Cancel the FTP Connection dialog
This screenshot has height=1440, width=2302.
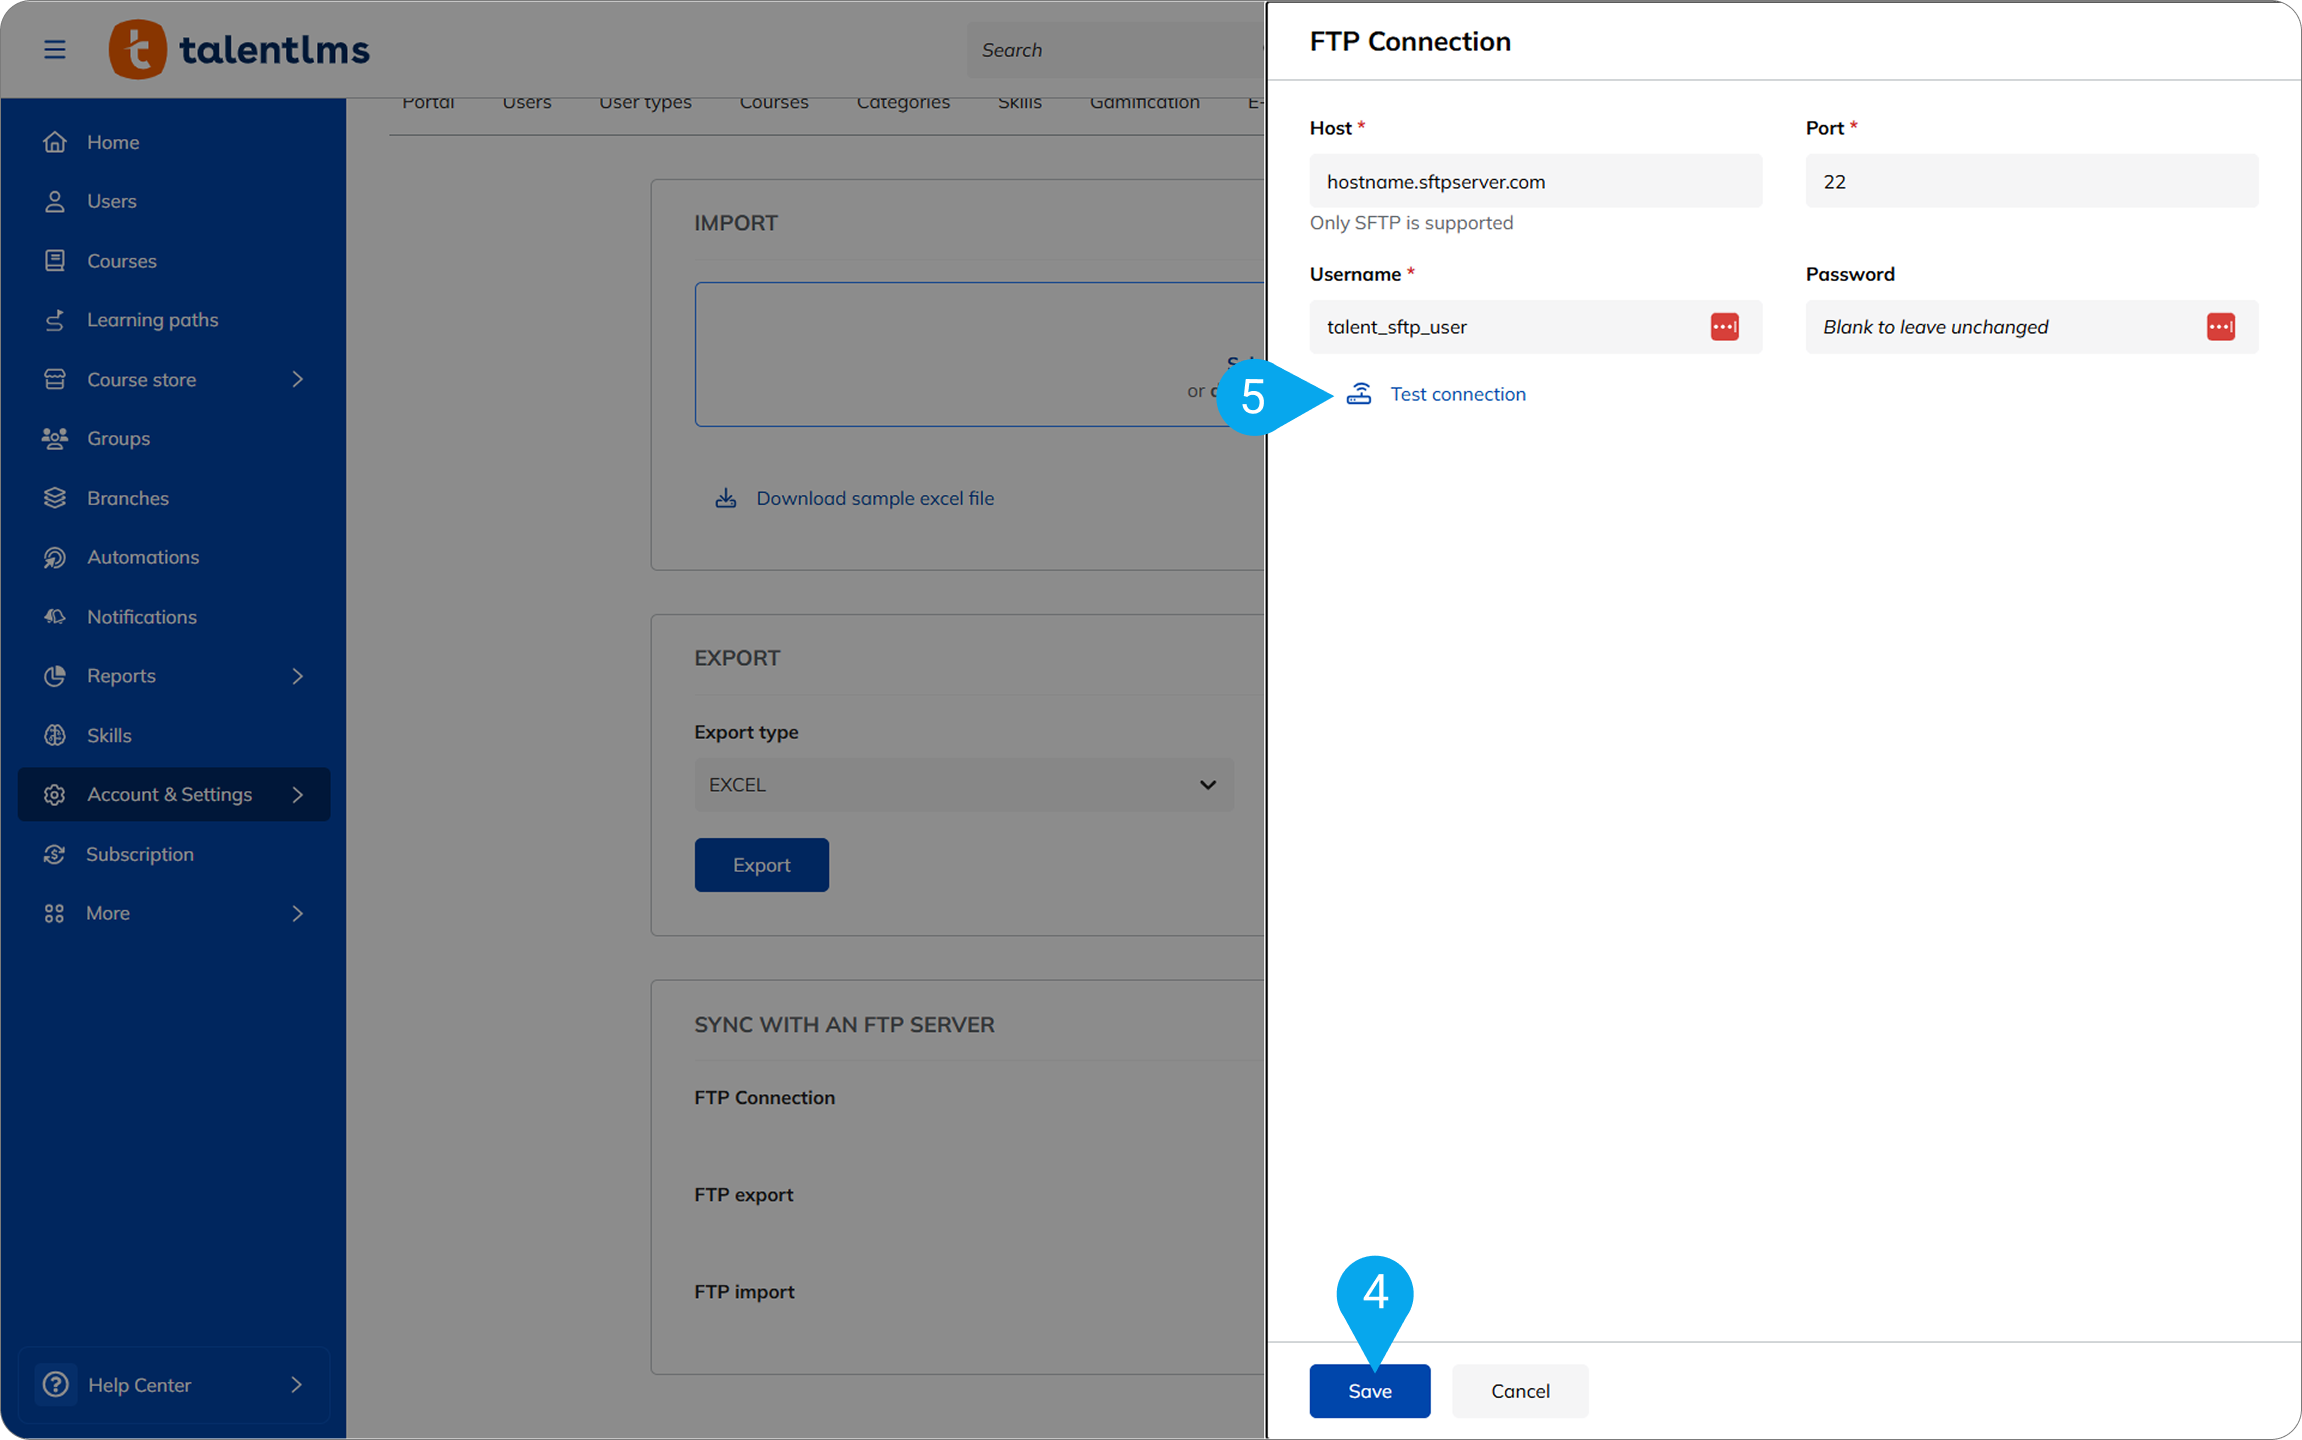(x=1519, y=1391)
